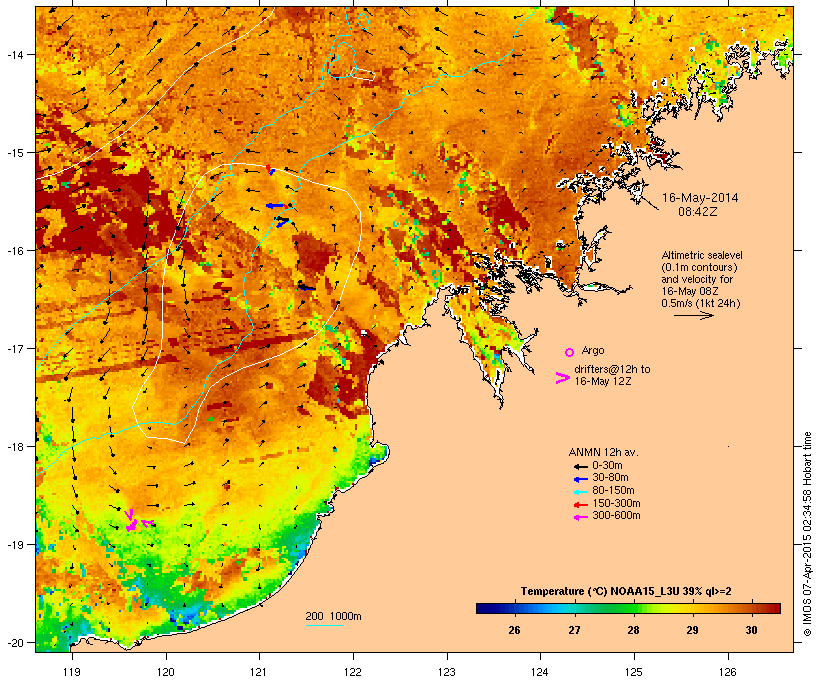Click the '300-600m' depth label
Screen dimensions: 820x680
point(616,516)
